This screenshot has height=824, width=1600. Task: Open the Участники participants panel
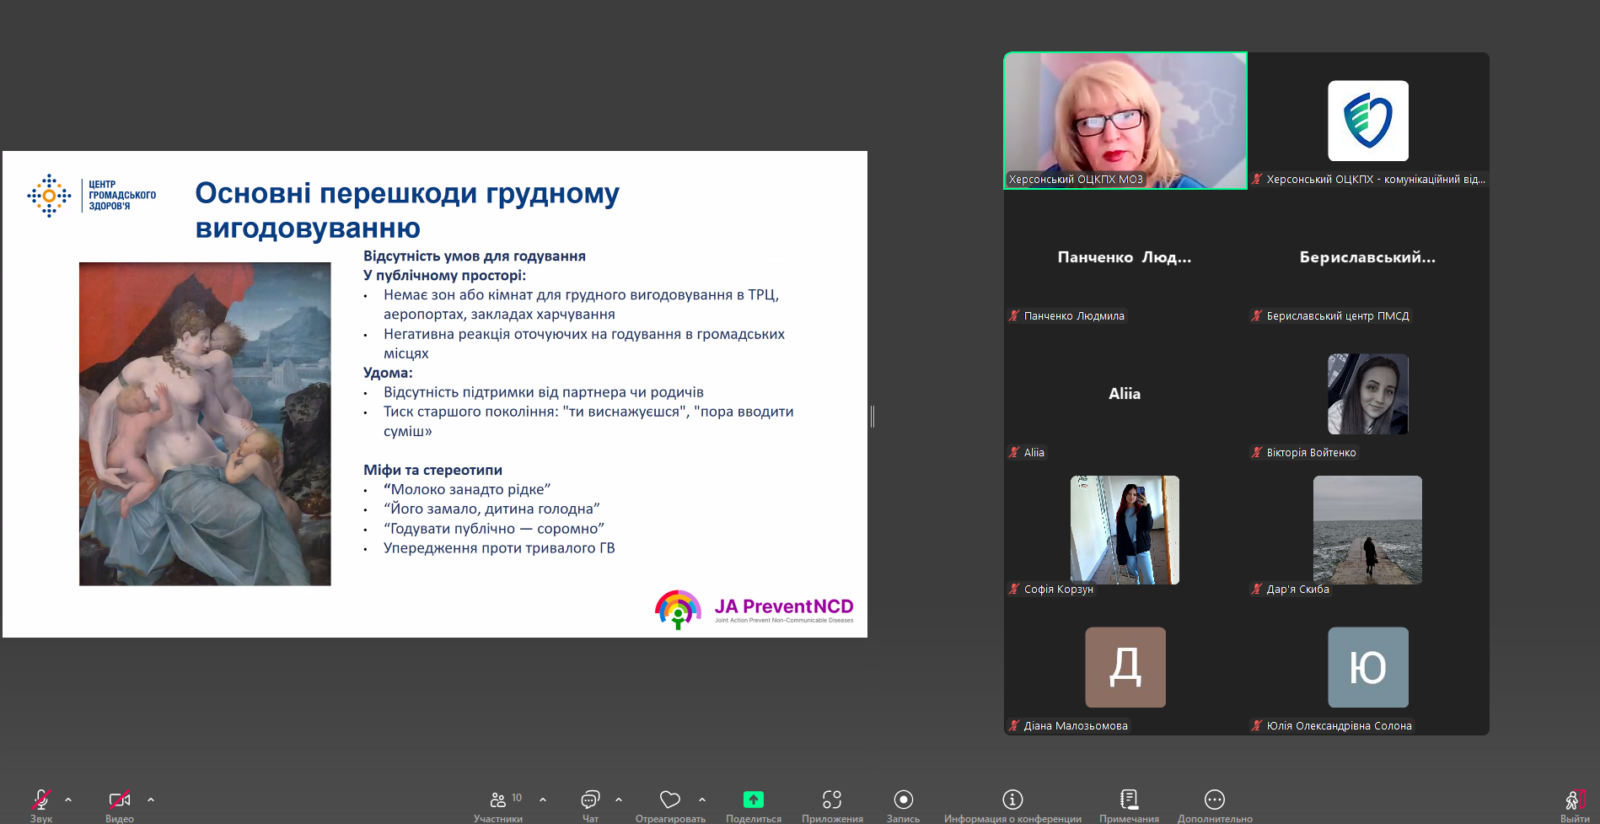[x=498, y=800]
